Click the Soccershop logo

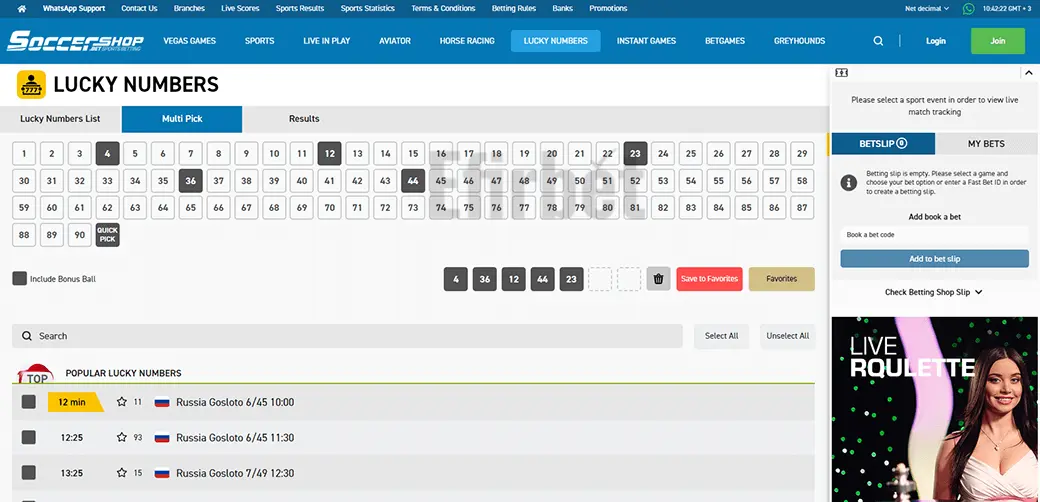tap(75, 41)
